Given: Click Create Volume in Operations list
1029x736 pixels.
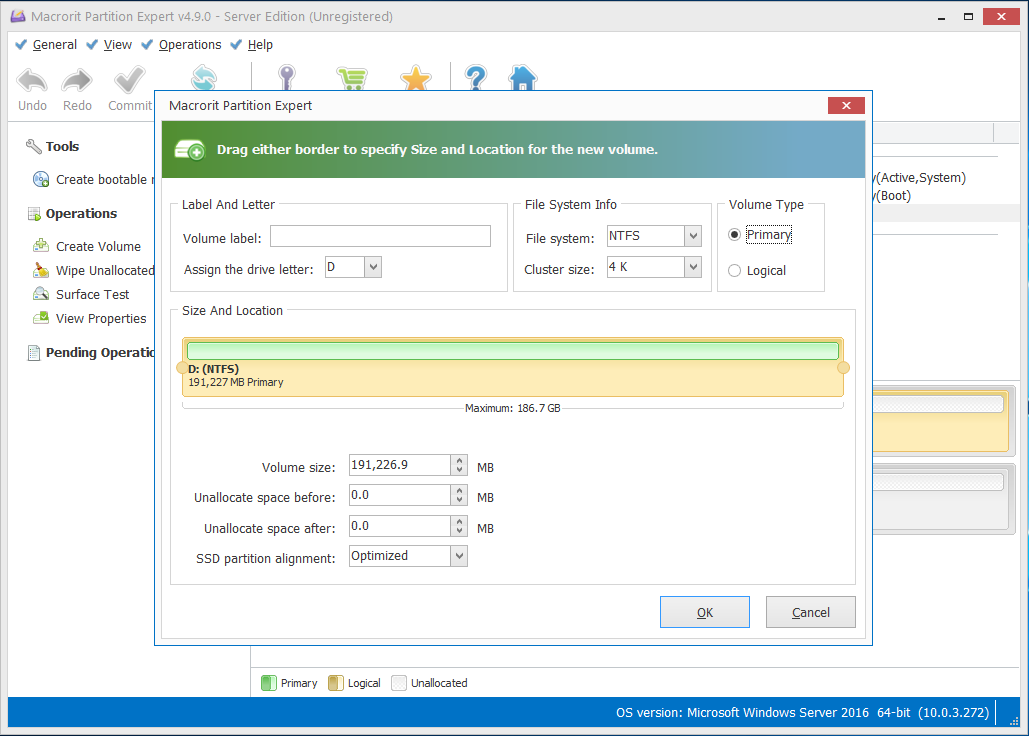Looking at the screenshot, I should tap(98, 246).
